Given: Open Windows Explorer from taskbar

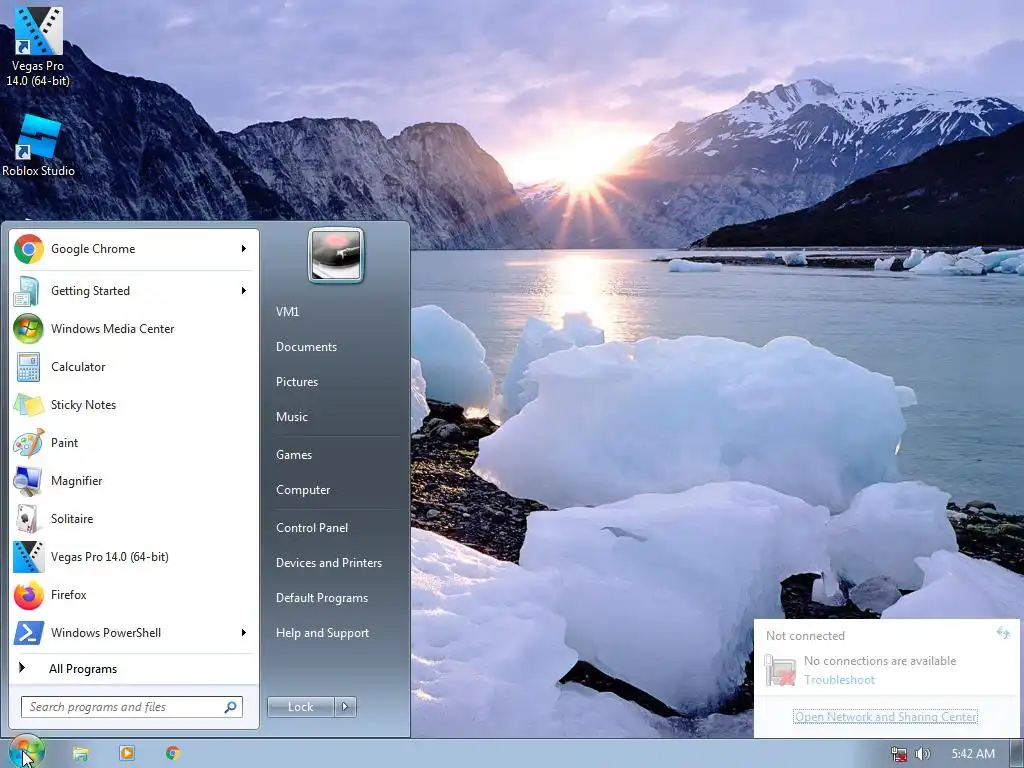Looking at the screenshot, I should [80, 754].
